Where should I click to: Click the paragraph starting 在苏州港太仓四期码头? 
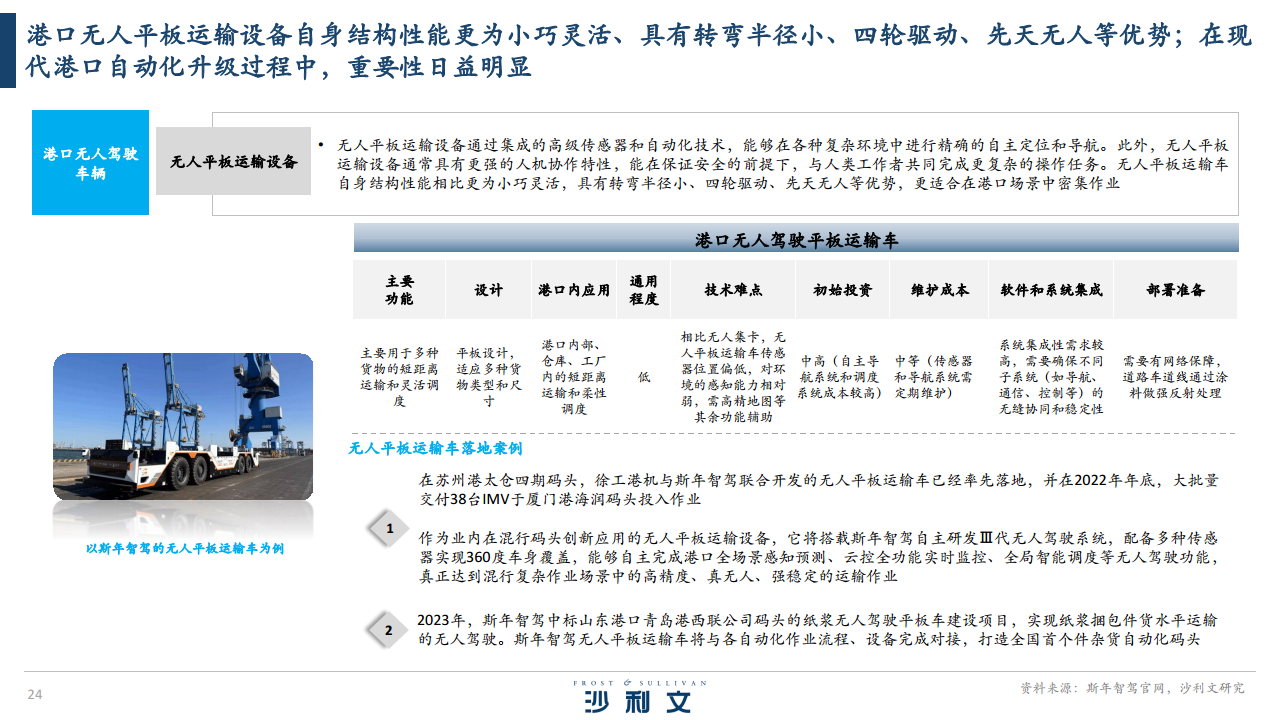coord(819,489)
